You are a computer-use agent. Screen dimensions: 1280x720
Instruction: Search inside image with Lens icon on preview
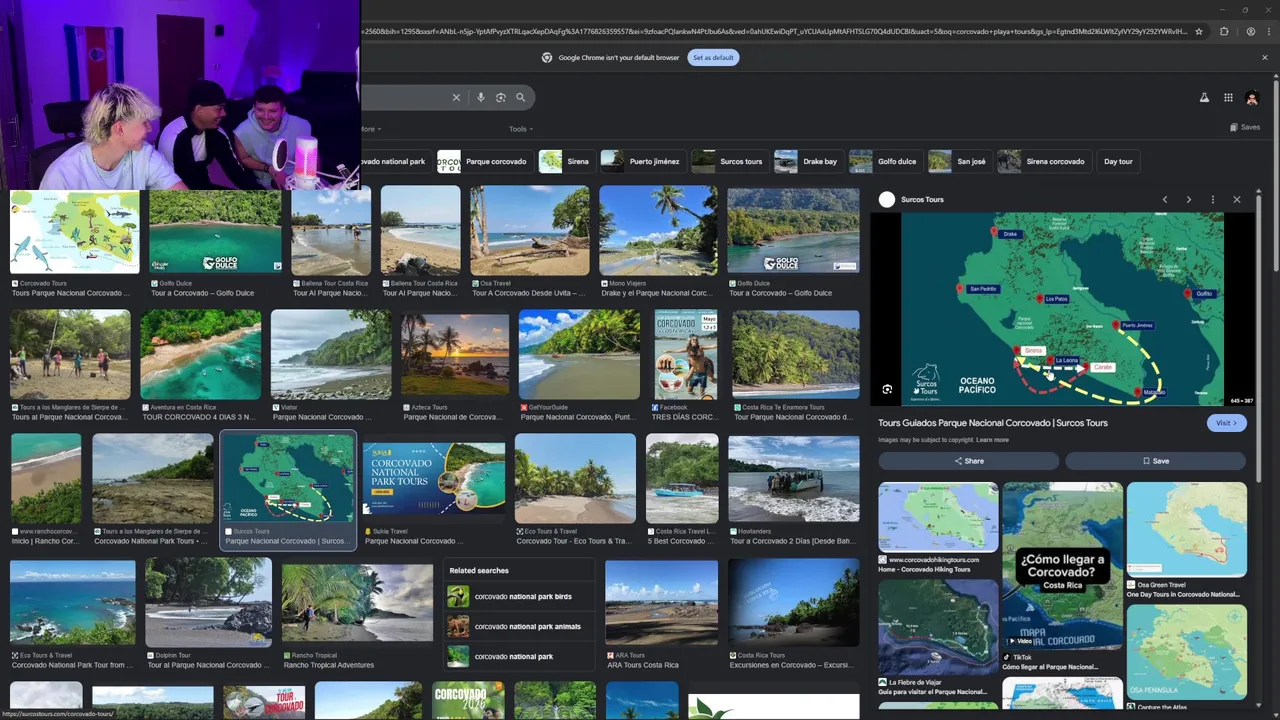coord(887,390)
